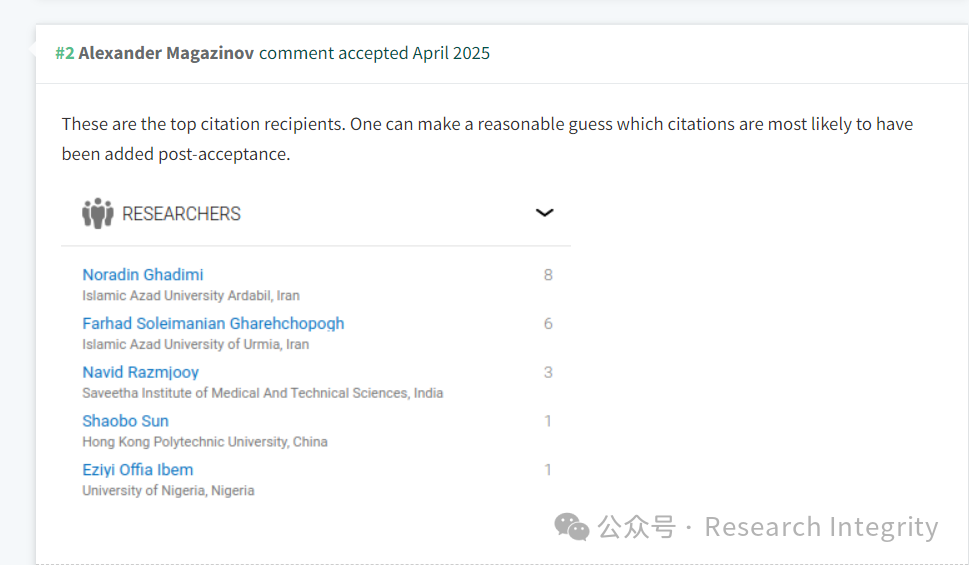The image size is (969, 565).
Task: Click the Eziyi Offia Ibem link
Action: 138,470
